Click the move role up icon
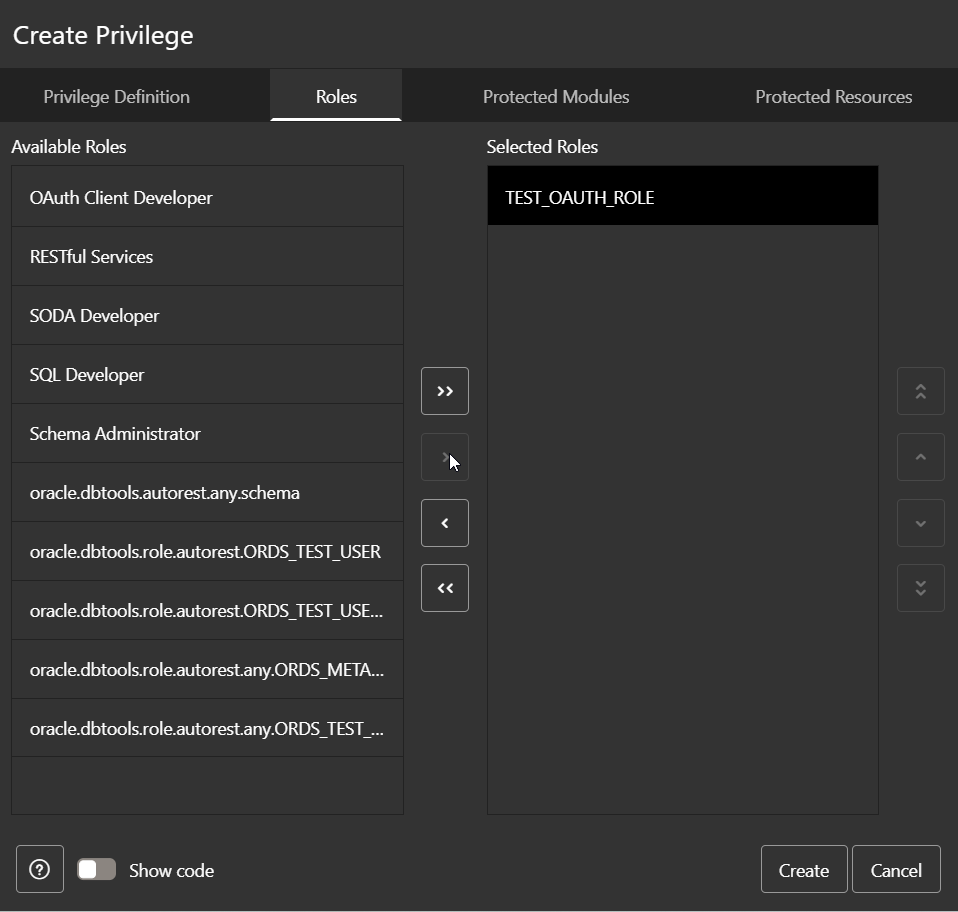This screenshot has width=958, height=912. click(920, 456)
